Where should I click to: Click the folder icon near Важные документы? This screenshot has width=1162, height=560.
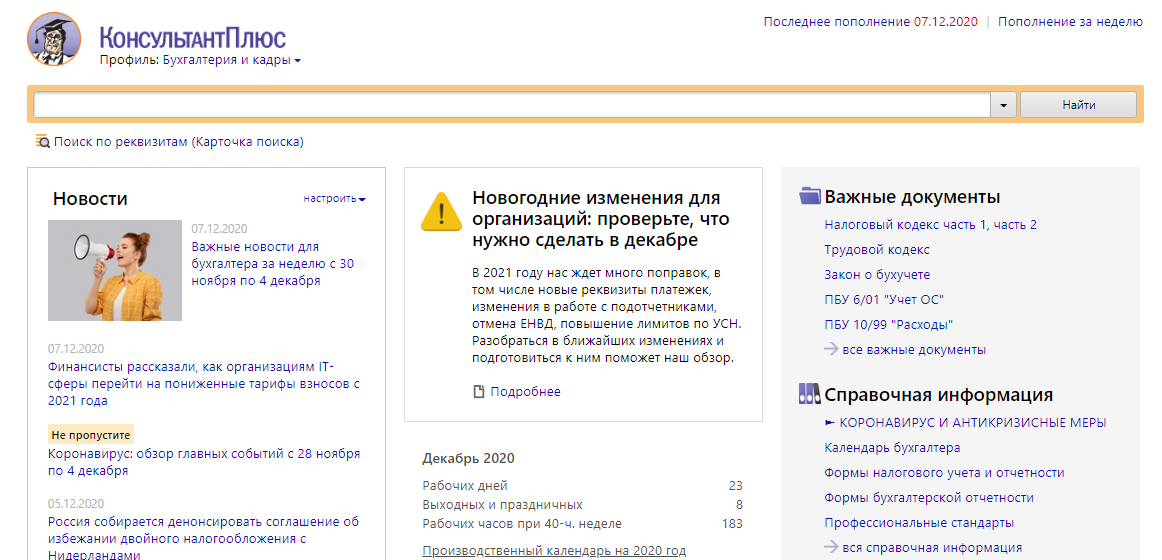pyautogui.click(x=810, y=196)
